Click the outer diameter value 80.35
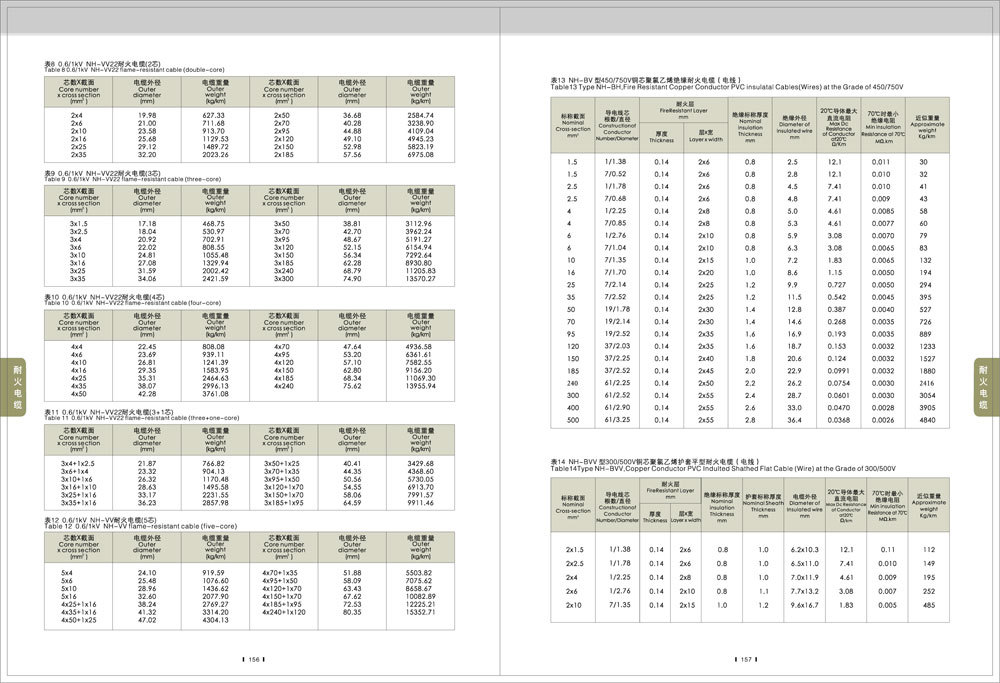 point(352,612)
